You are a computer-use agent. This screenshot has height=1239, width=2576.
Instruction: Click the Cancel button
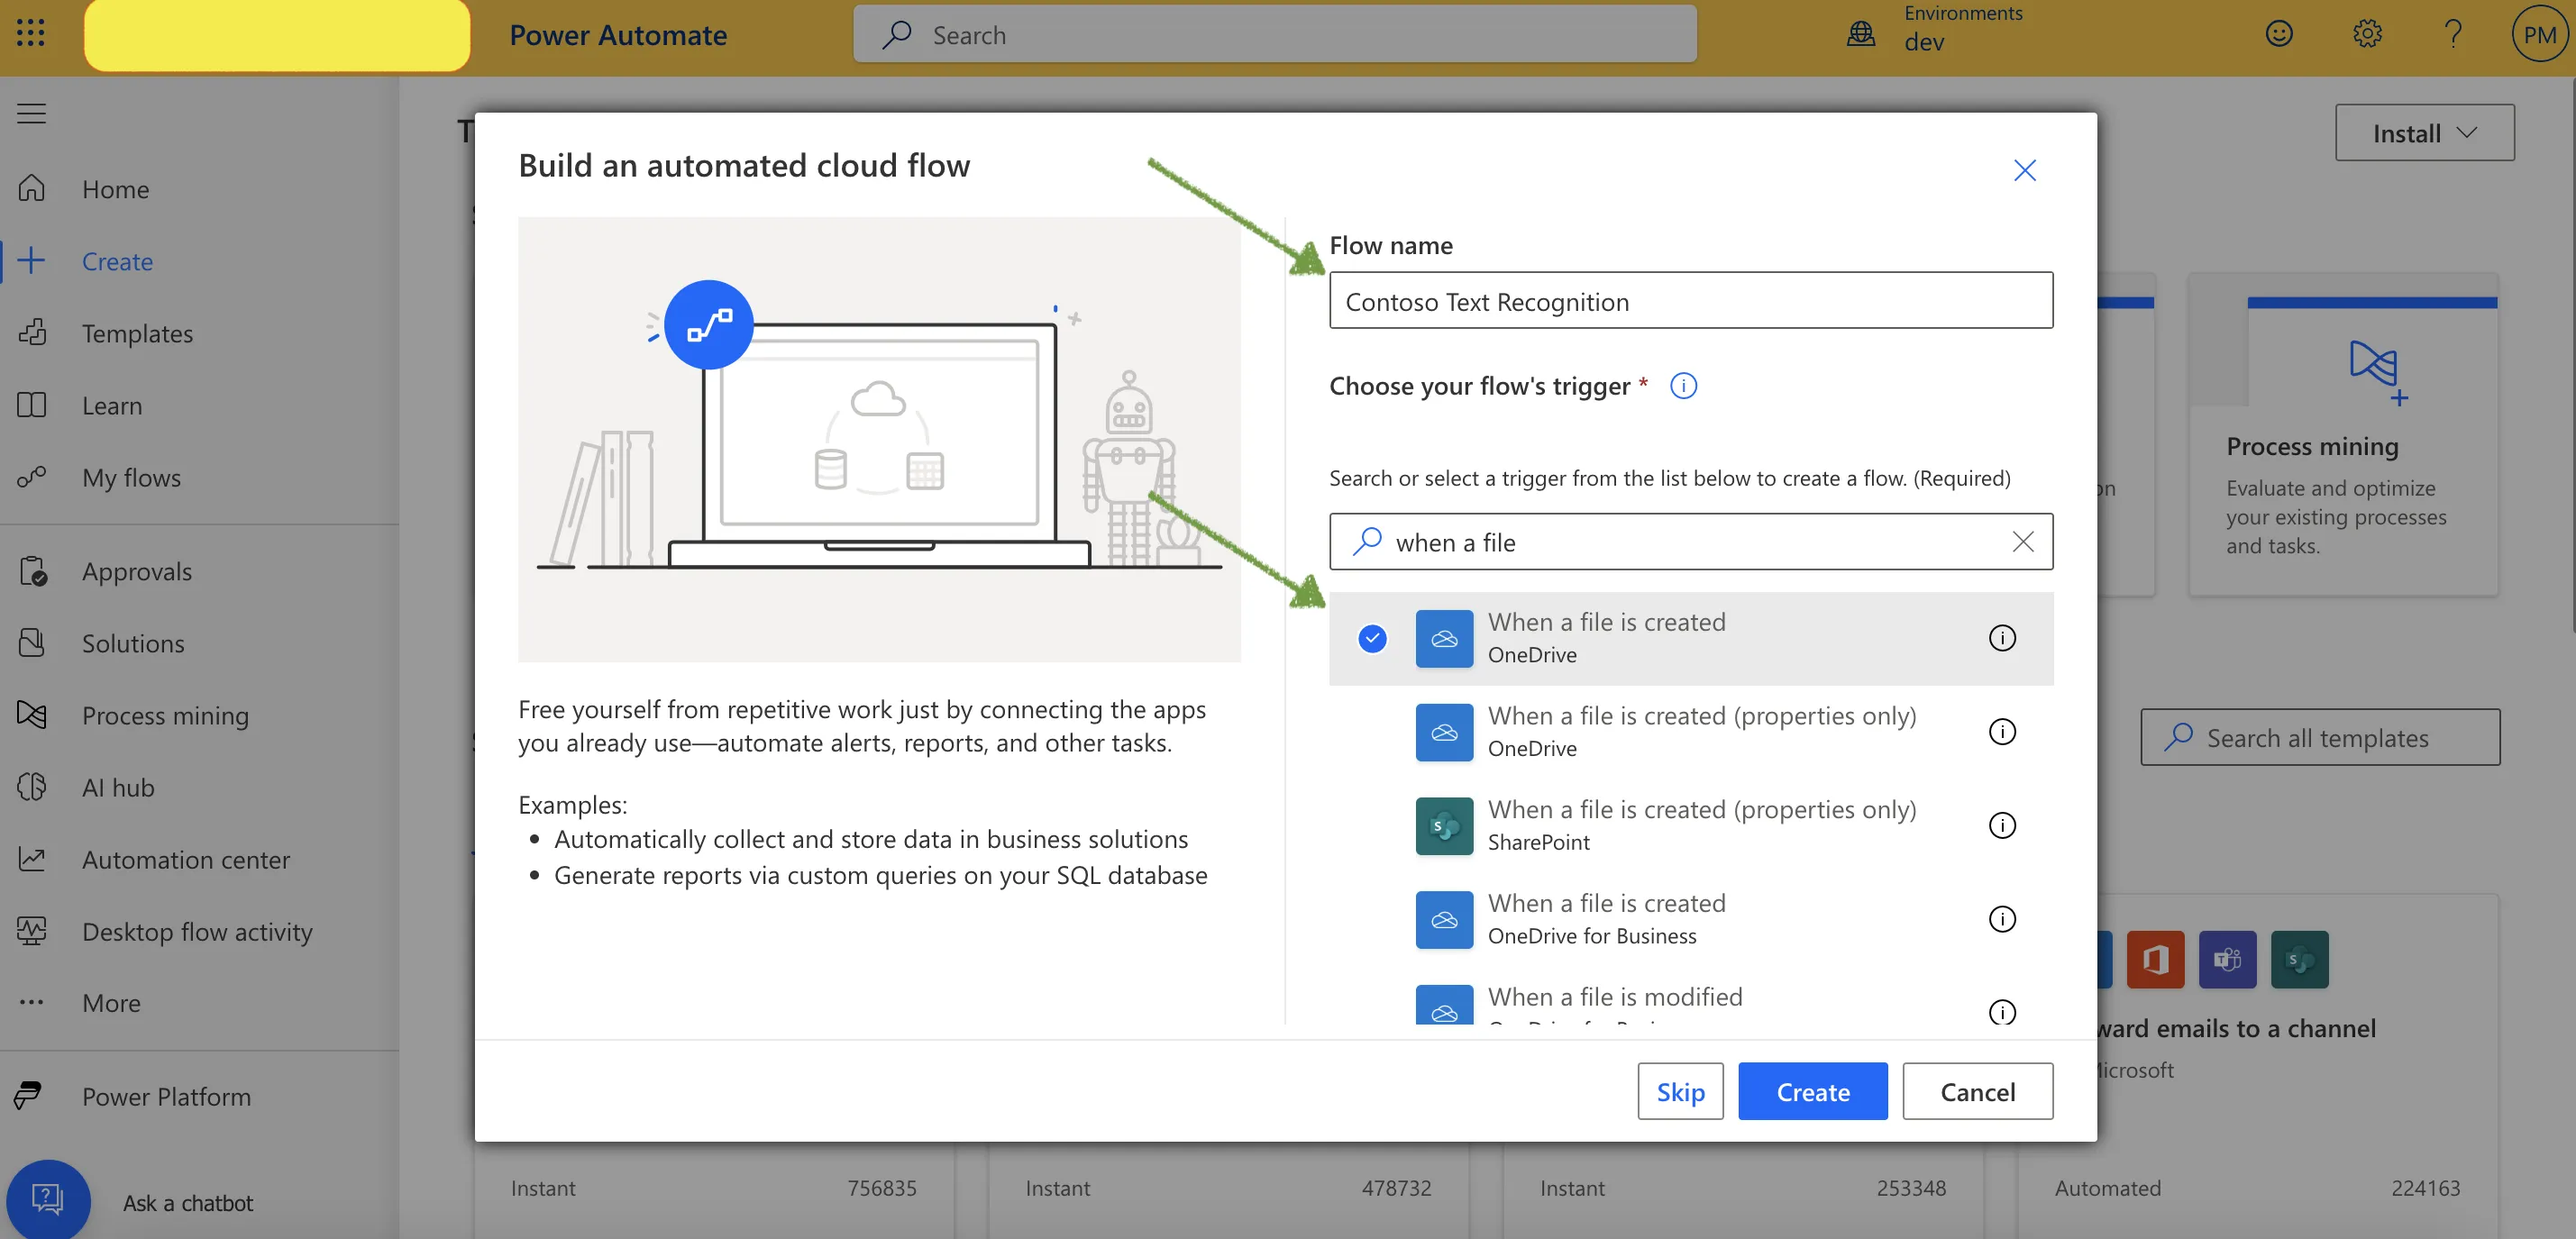coord(1977,1091)
